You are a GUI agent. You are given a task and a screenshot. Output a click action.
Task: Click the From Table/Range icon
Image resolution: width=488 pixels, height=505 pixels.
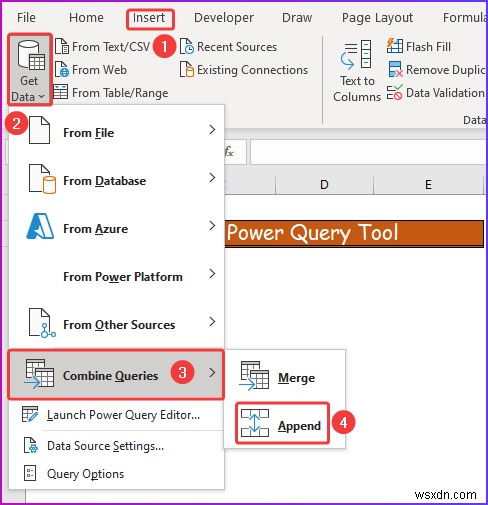coord(61,92)
